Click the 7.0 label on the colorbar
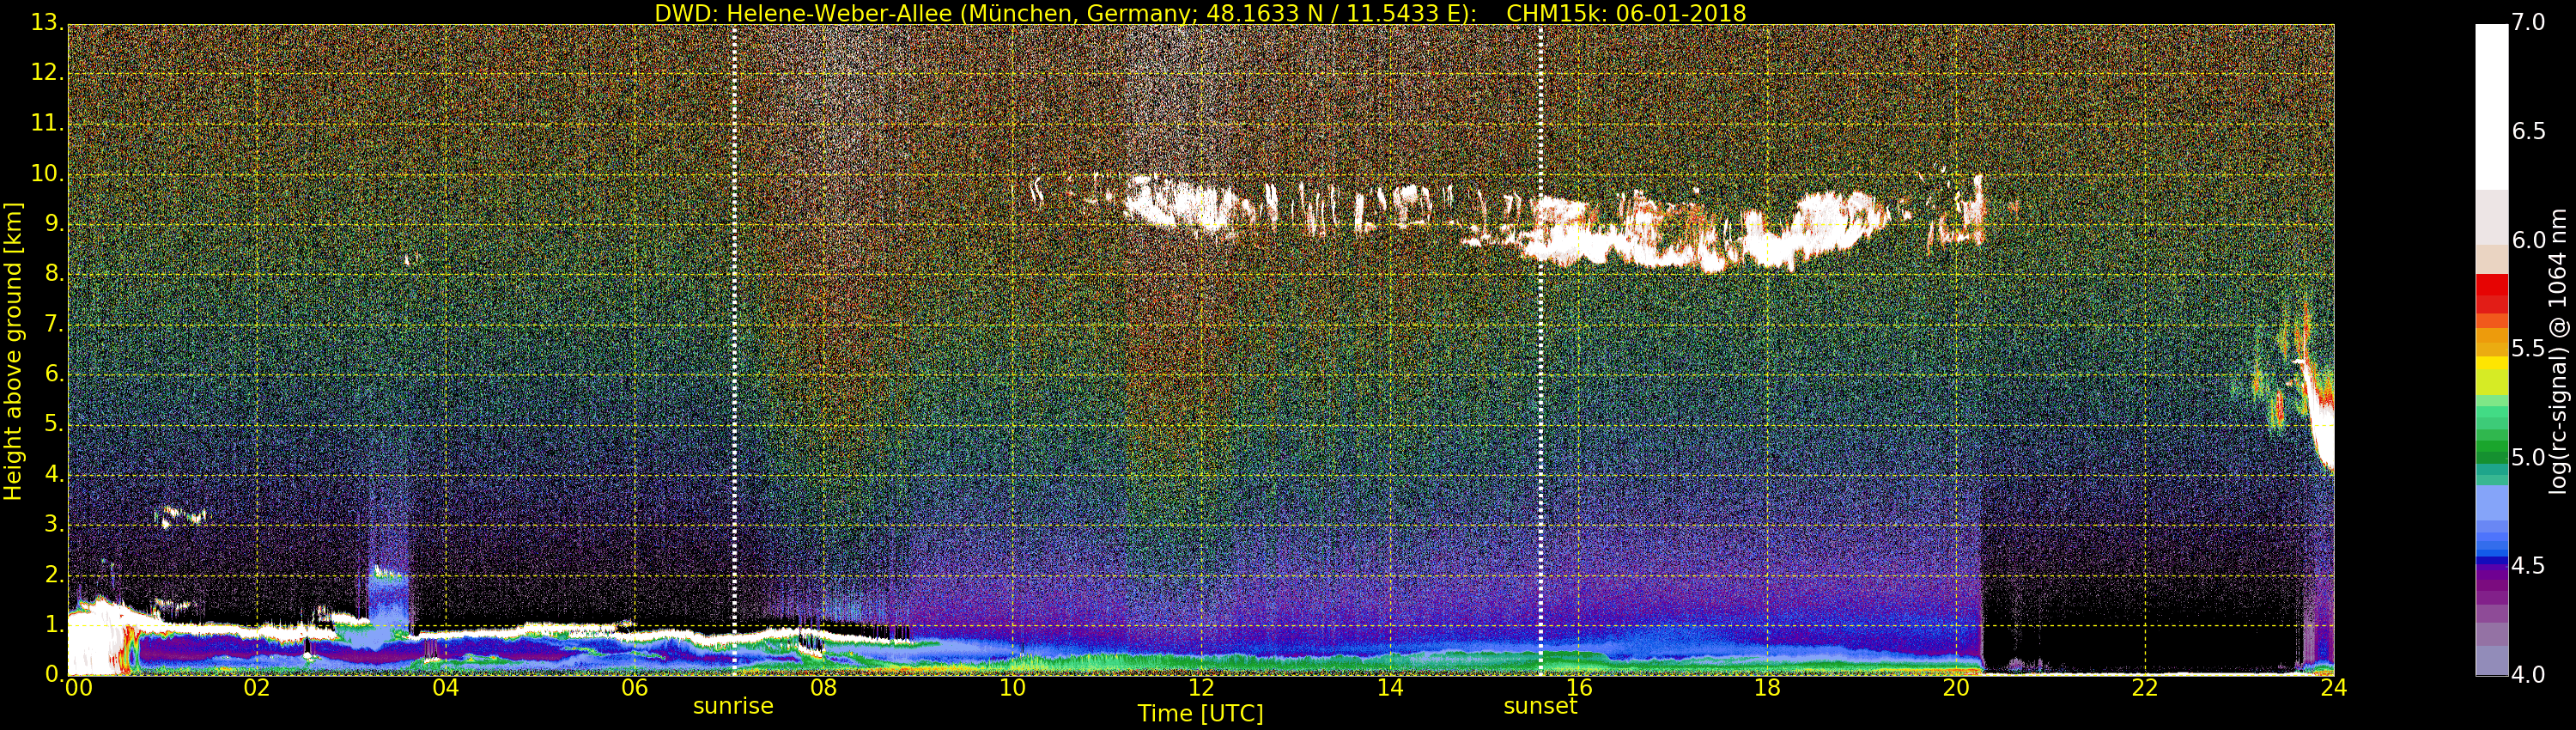 pos(2528,22)
